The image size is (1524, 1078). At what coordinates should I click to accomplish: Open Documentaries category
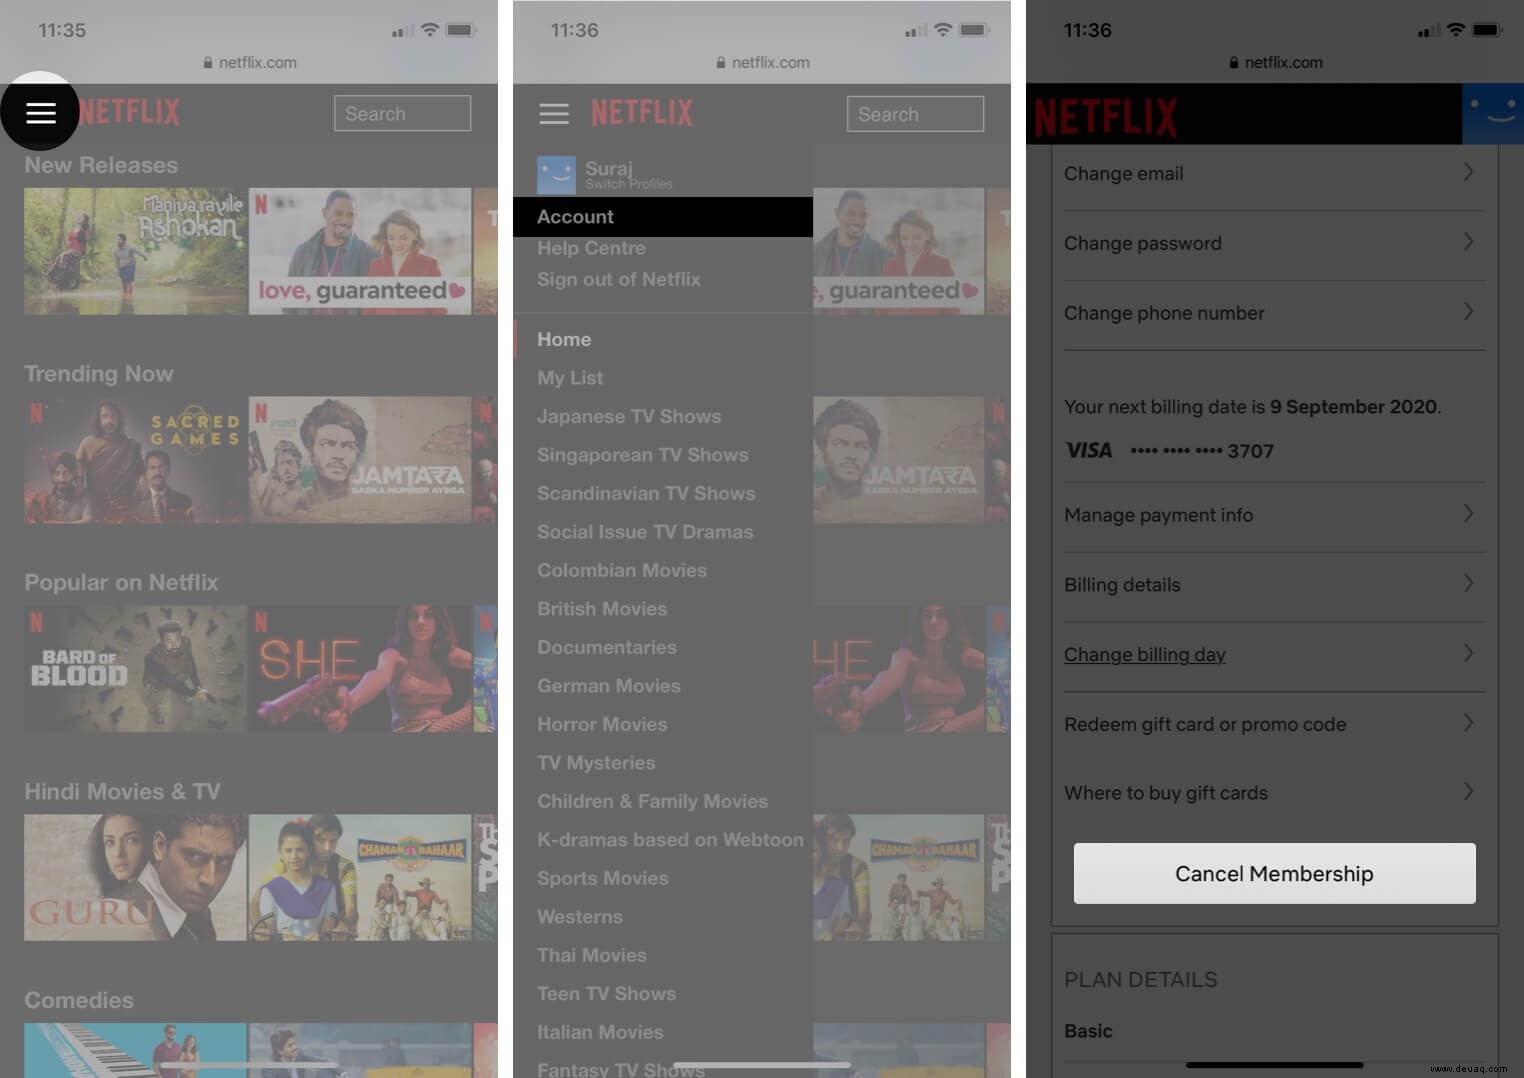coord(607,647)
